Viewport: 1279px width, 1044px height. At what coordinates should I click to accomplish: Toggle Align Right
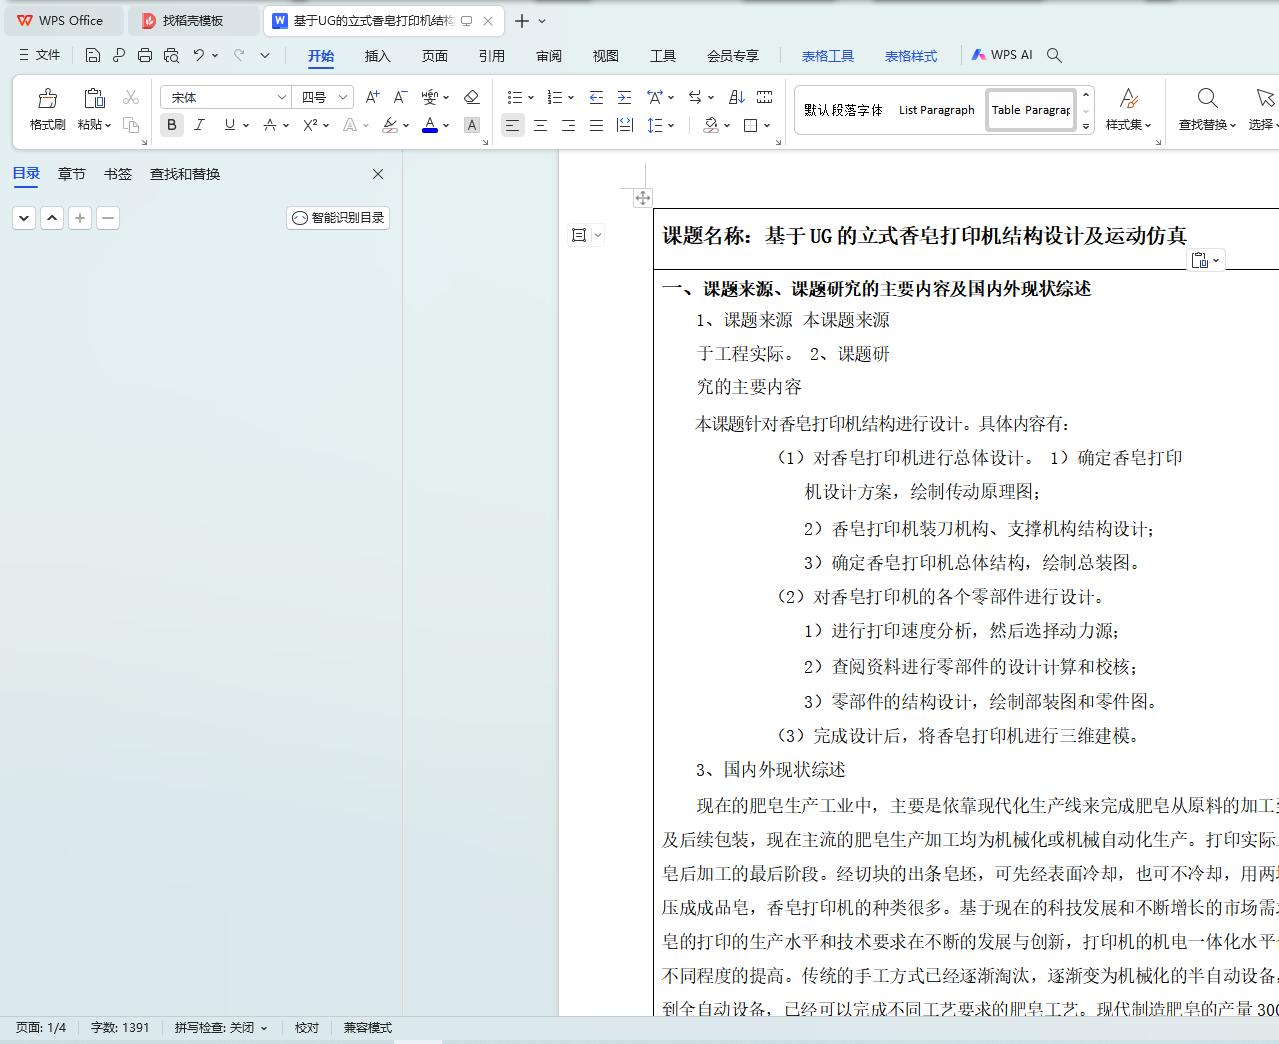(568, 125)
